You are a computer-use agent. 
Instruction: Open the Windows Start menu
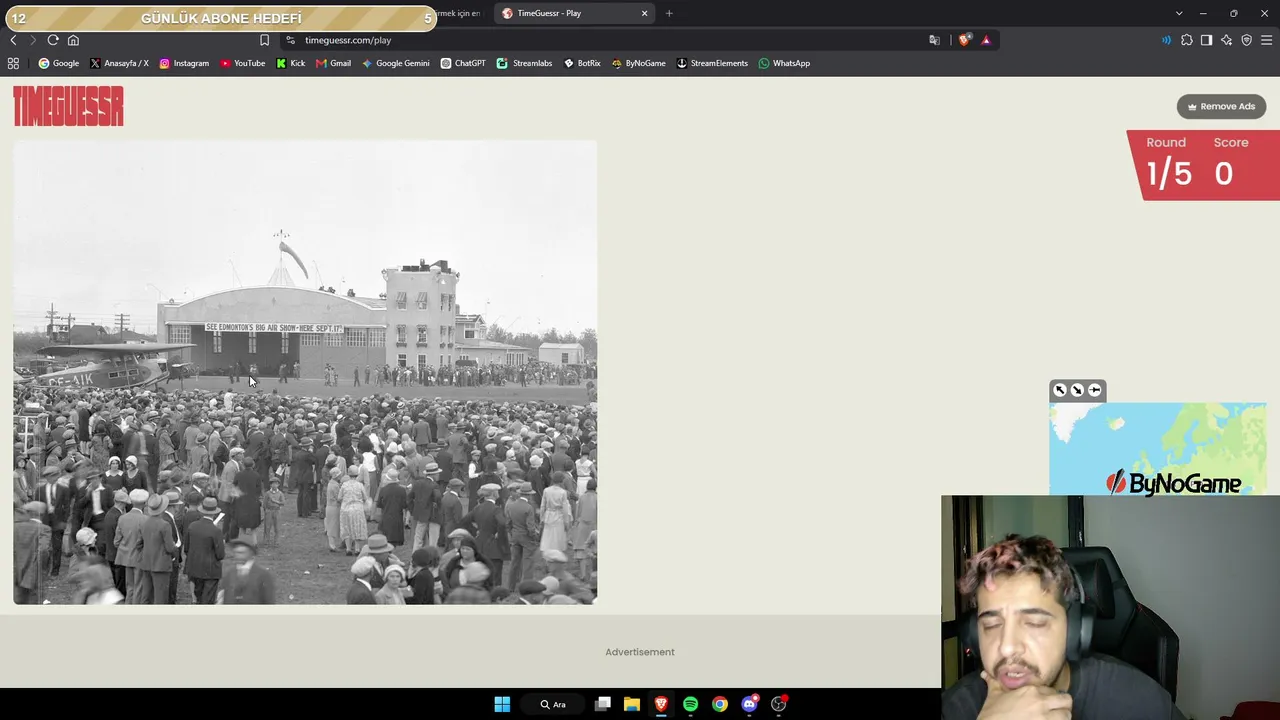pos(502,704)
